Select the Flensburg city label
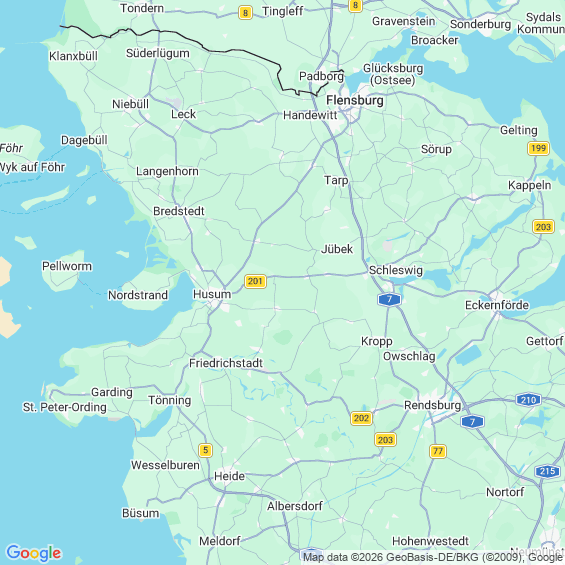The width and height of the screenshot is (565, 565). pos(355,100)
